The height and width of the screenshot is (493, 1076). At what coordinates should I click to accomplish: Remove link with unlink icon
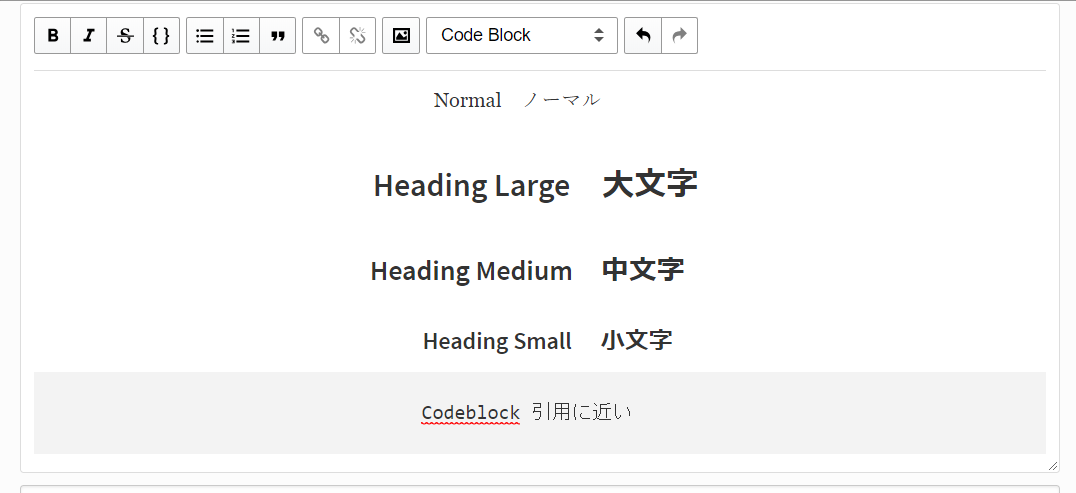tap(357, 36)
